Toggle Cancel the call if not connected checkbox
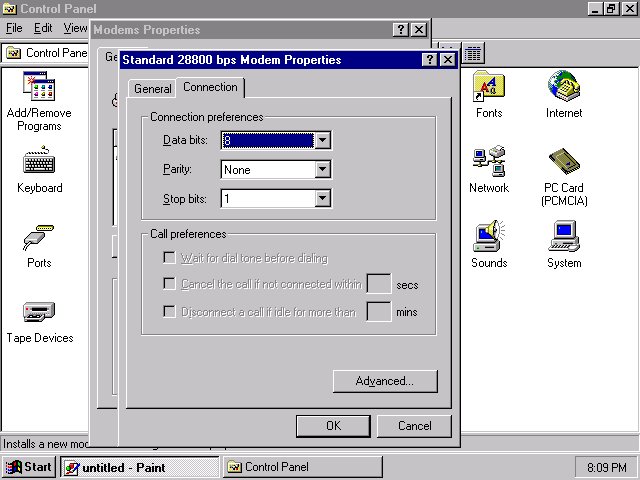The width and height of the screenshot is (640, 480). 169,284
